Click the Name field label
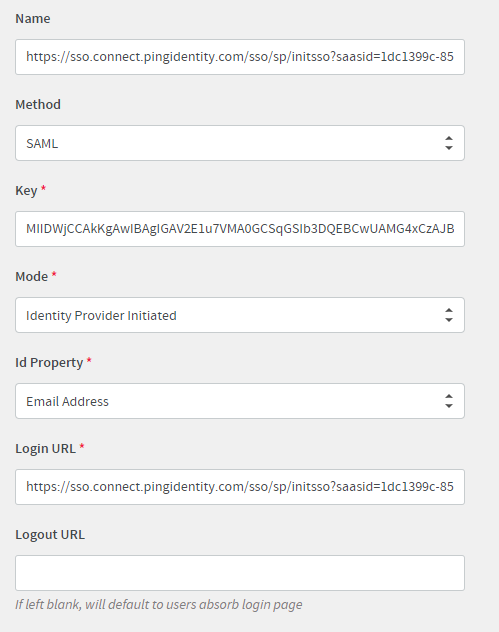 coord(33,19)
